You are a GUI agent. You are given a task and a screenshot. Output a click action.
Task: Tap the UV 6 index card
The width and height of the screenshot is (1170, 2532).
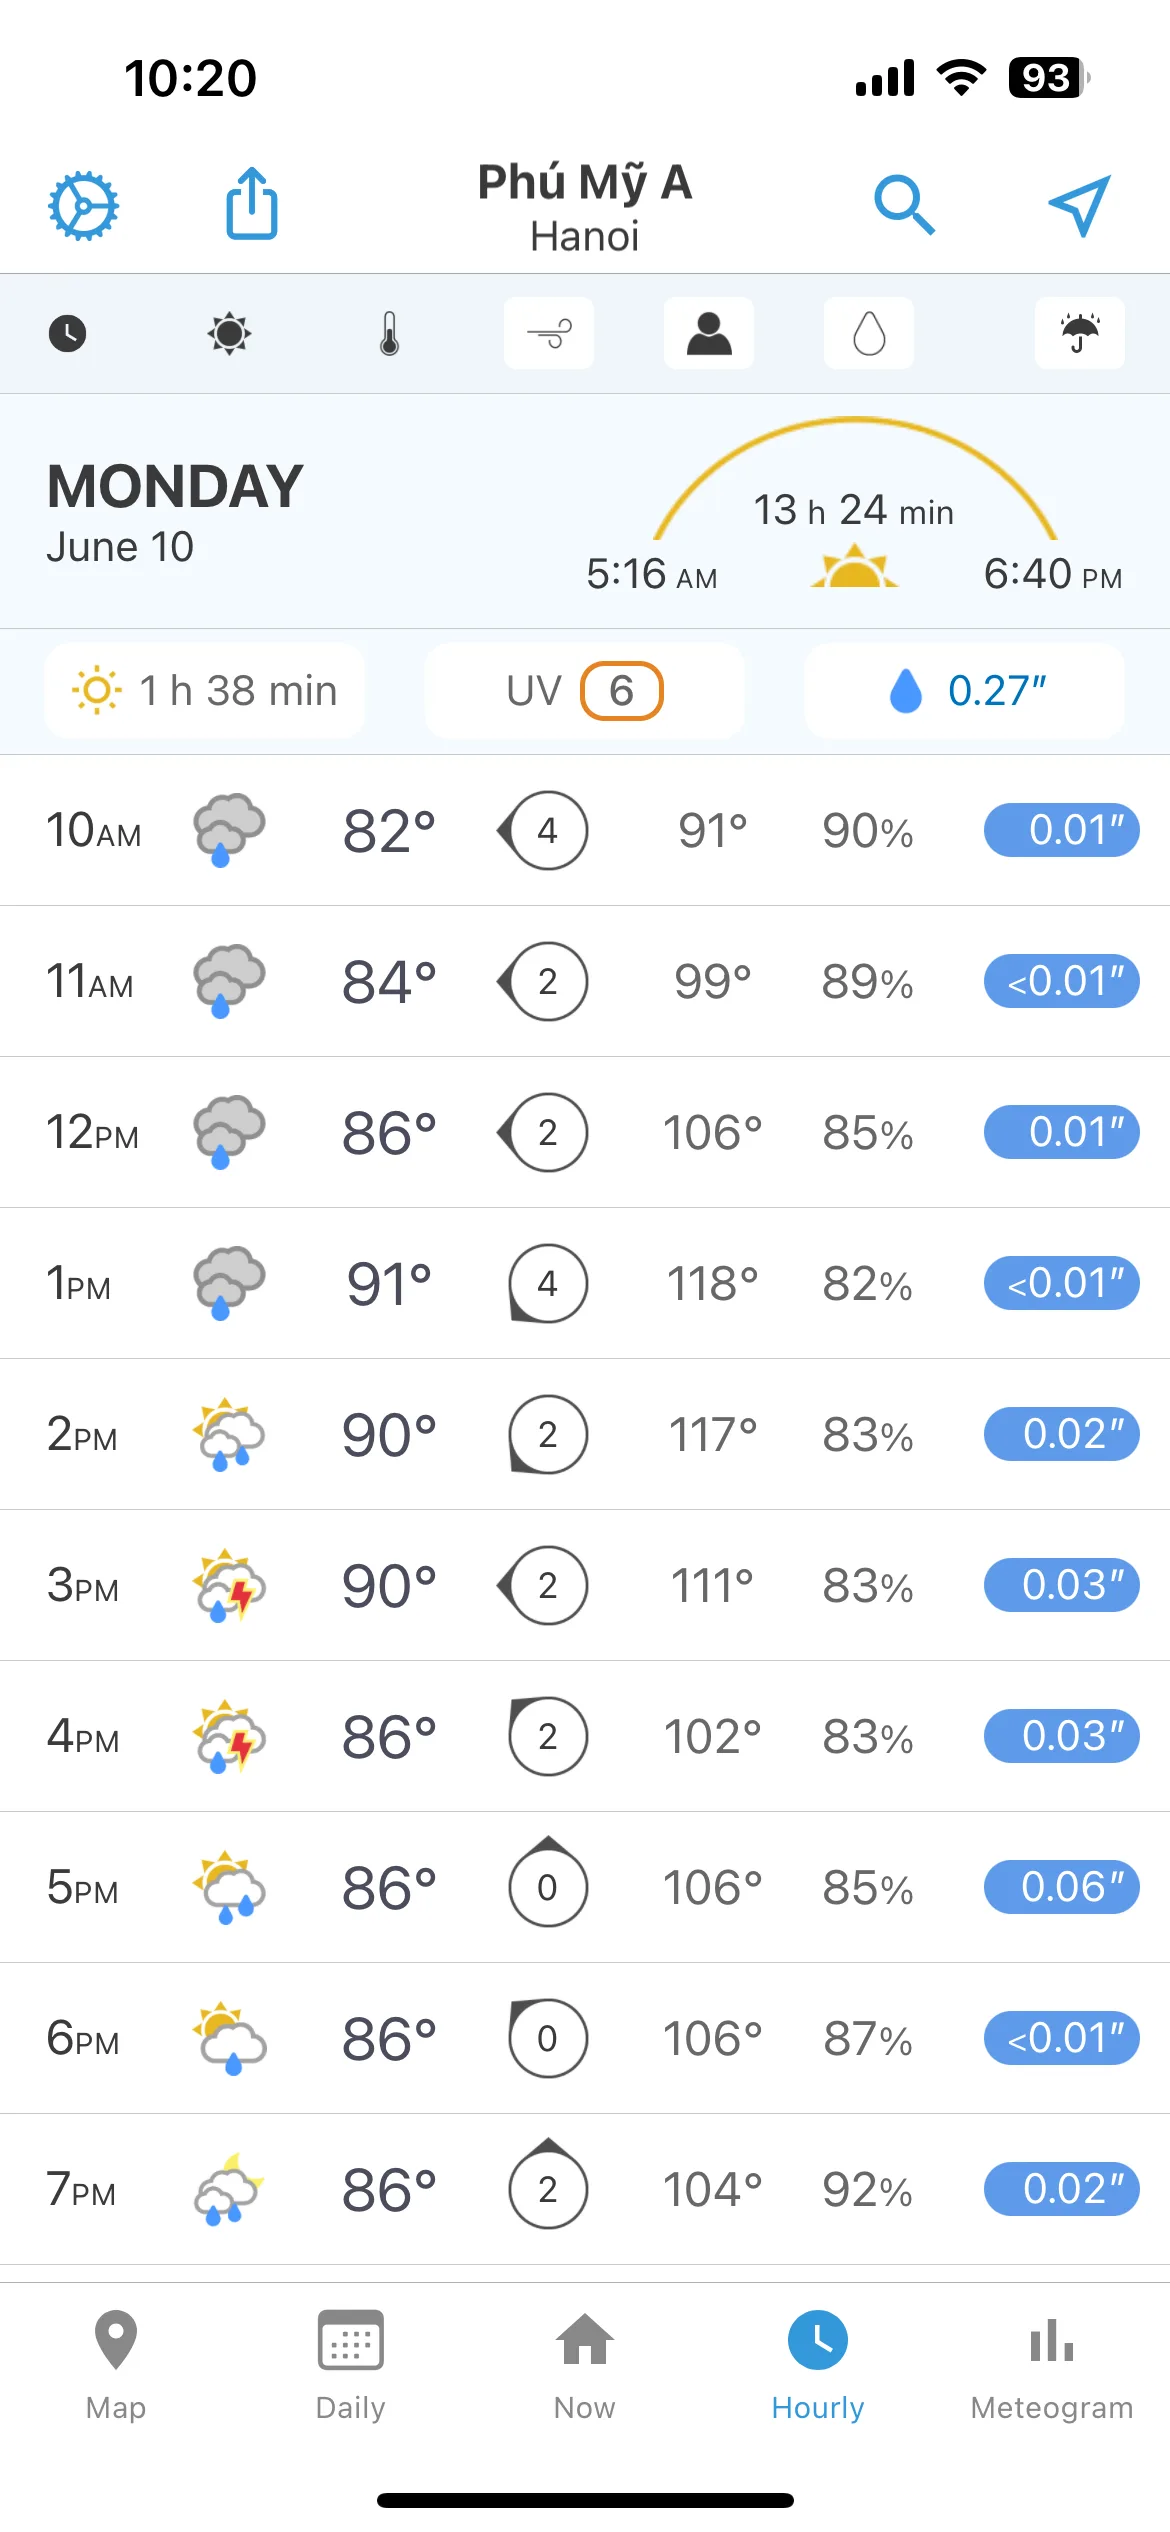coord(585,691)
